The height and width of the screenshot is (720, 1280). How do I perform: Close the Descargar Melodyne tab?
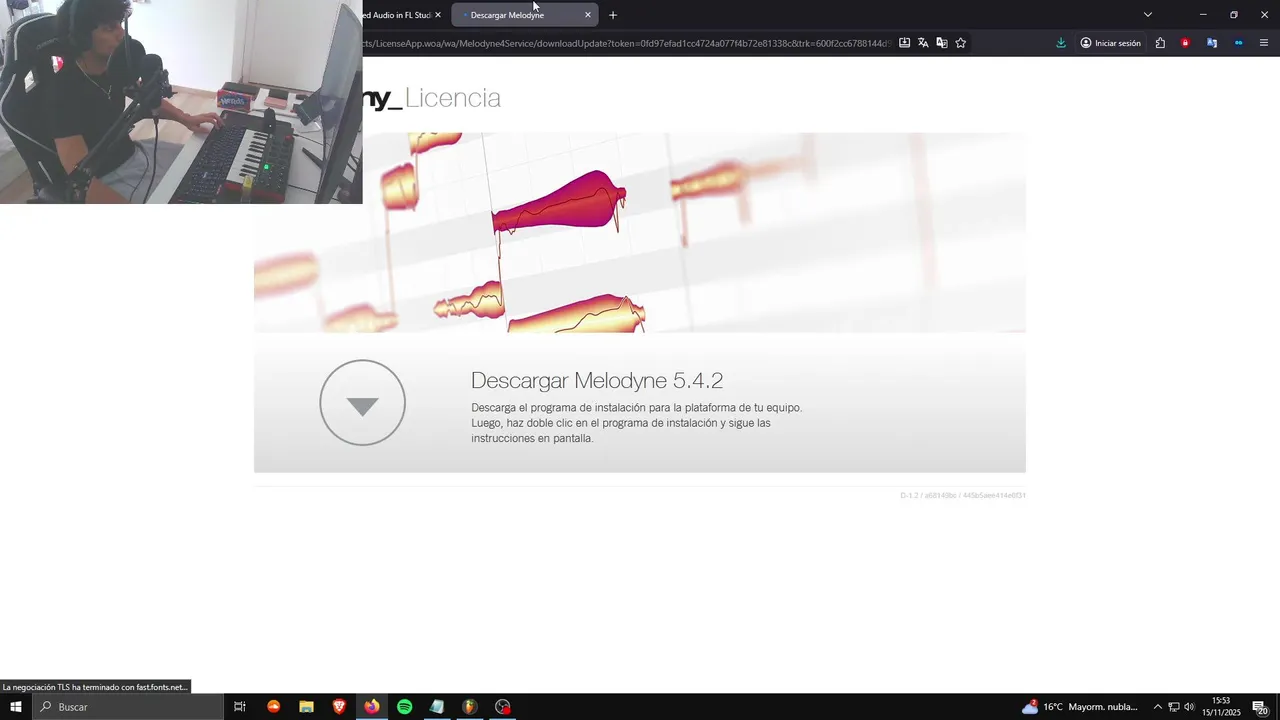(x=588, y=15)
